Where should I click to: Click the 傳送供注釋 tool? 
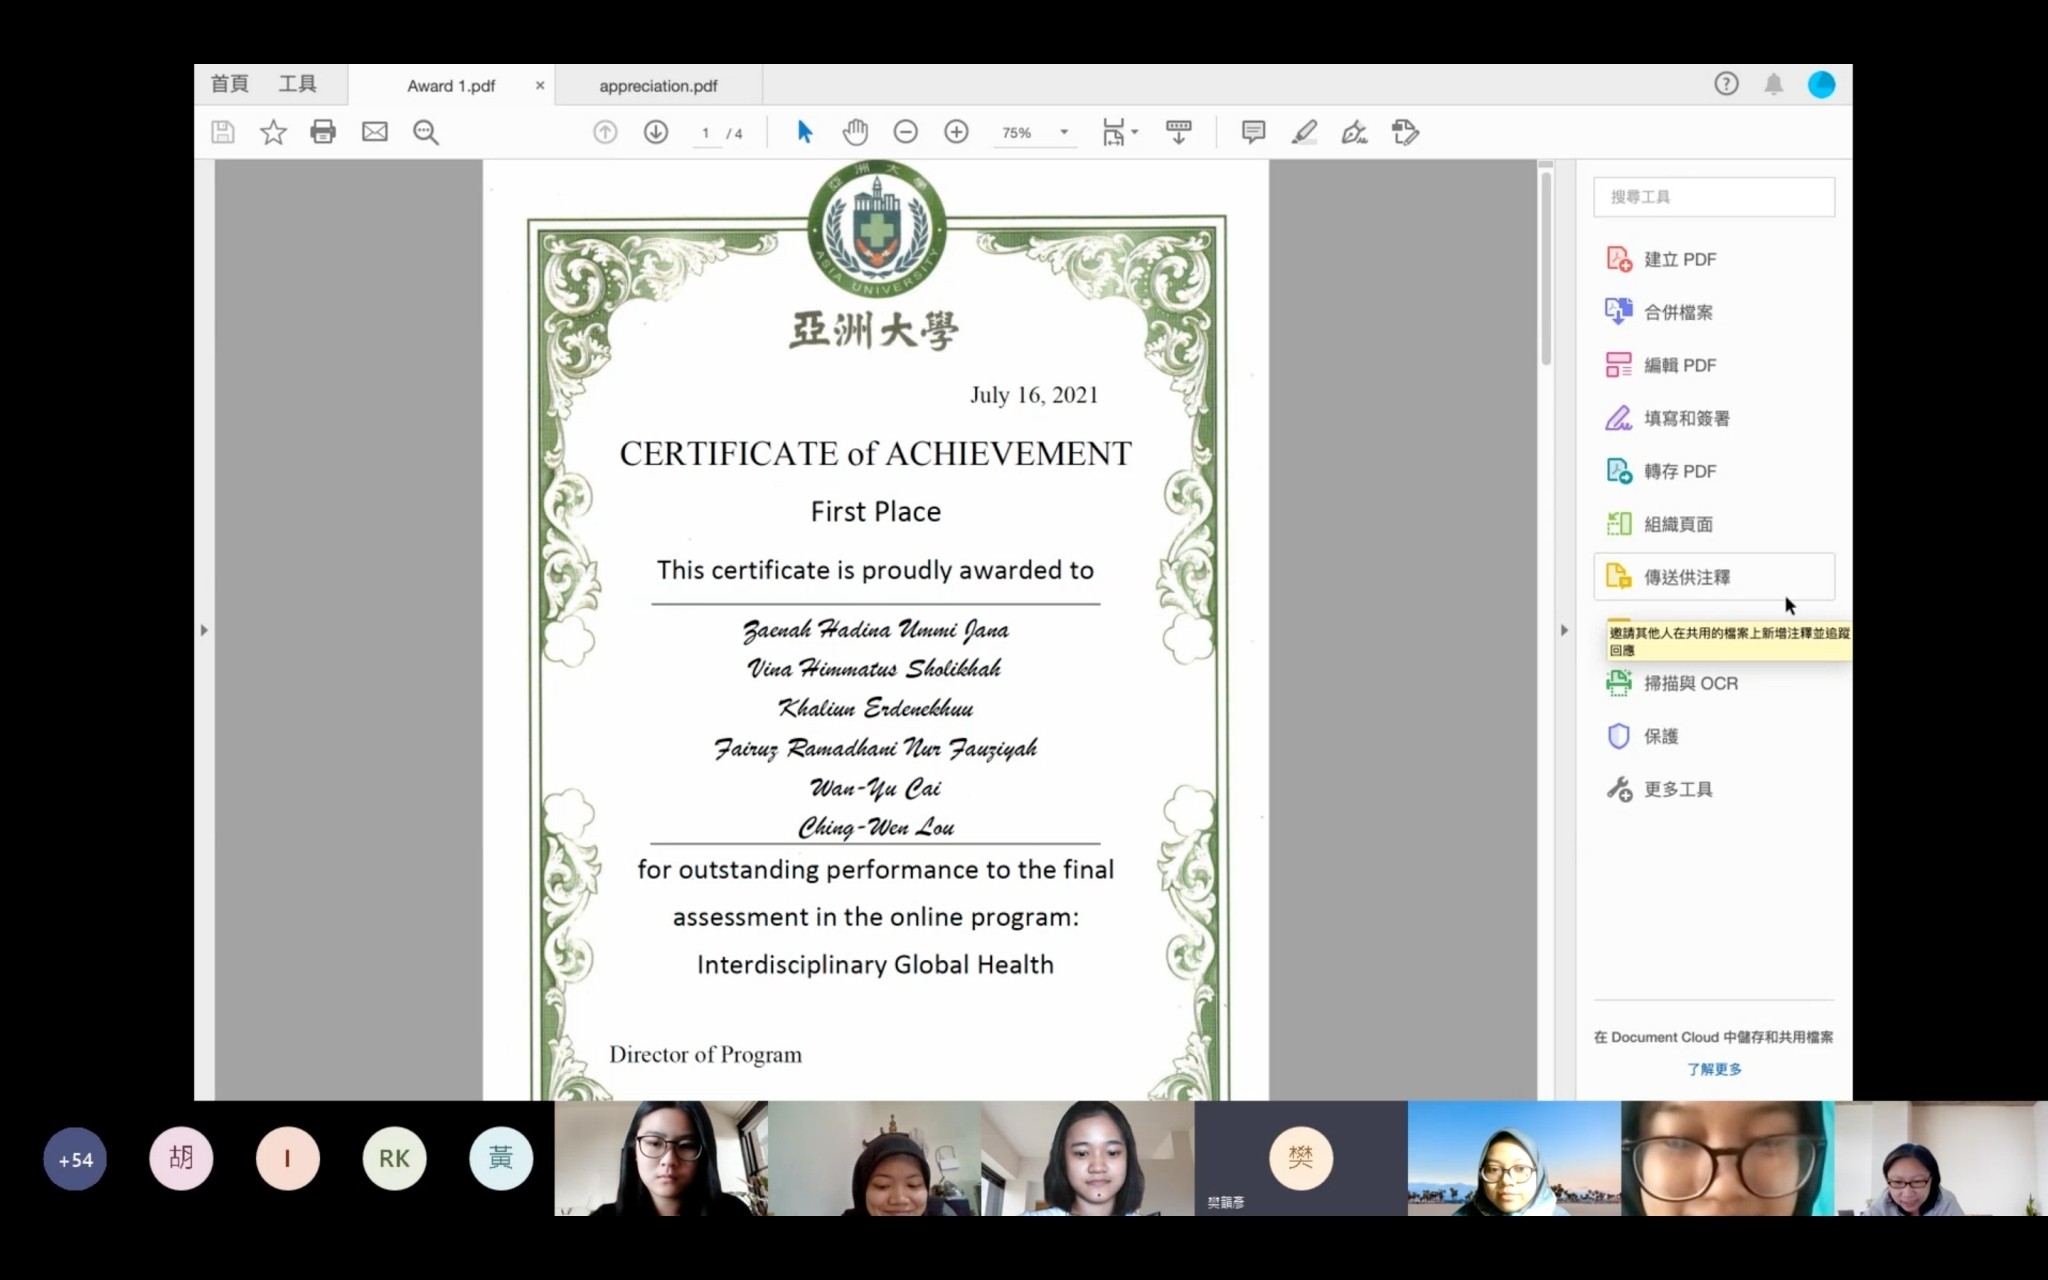[1714, 577]
